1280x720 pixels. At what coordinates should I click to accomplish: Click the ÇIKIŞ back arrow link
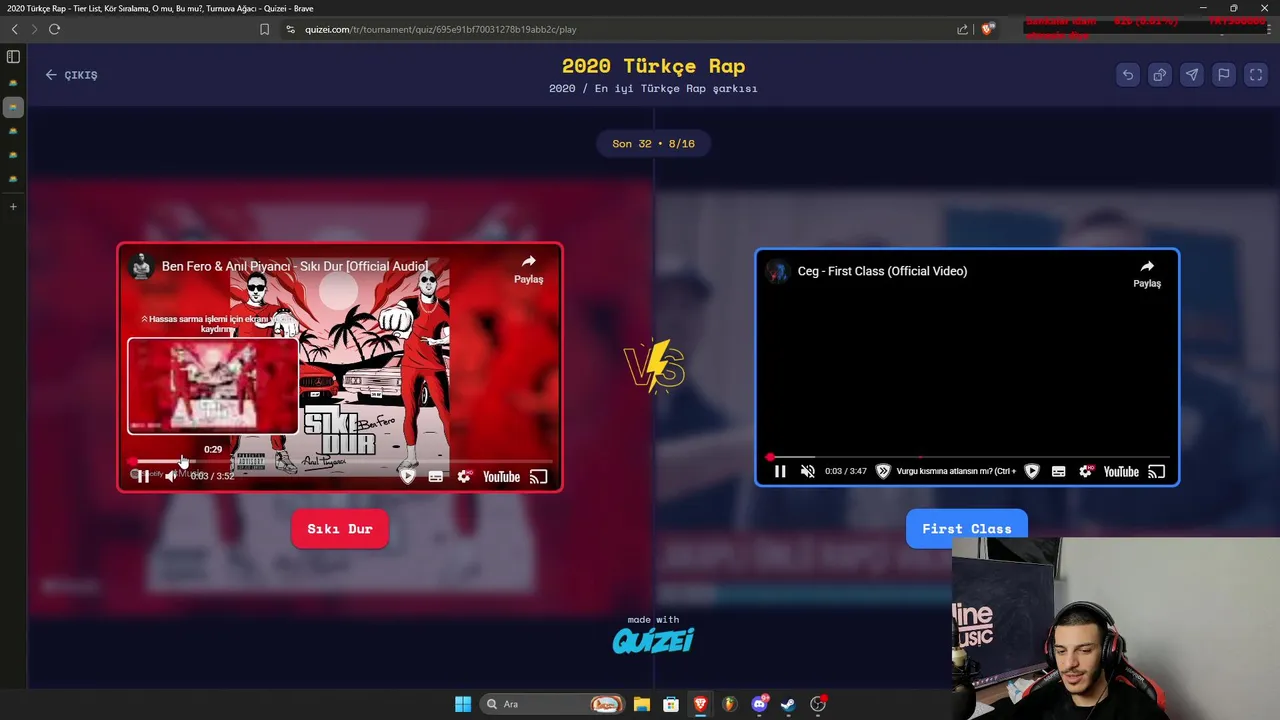click(x=71, y=75)
